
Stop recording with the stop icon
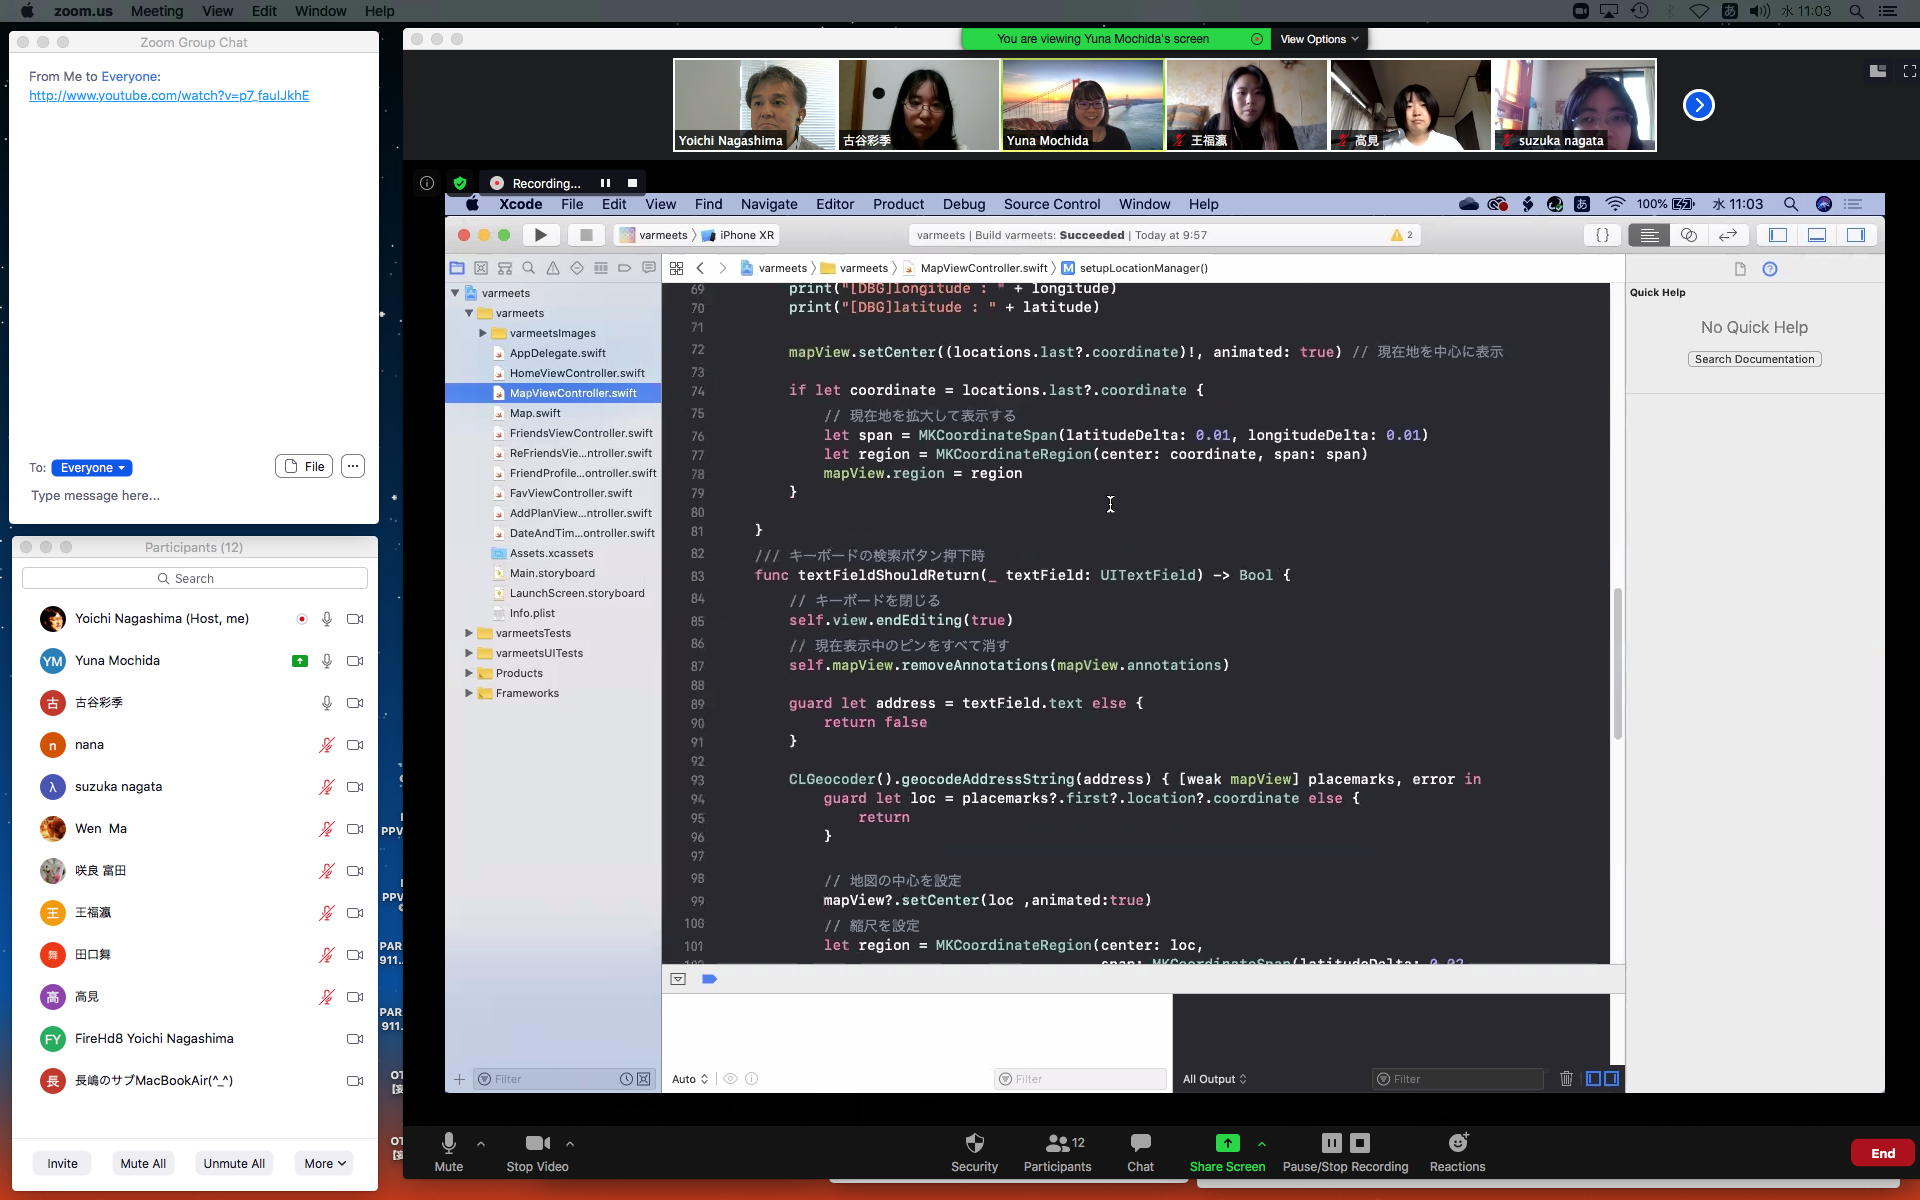(x=632, y=183)
